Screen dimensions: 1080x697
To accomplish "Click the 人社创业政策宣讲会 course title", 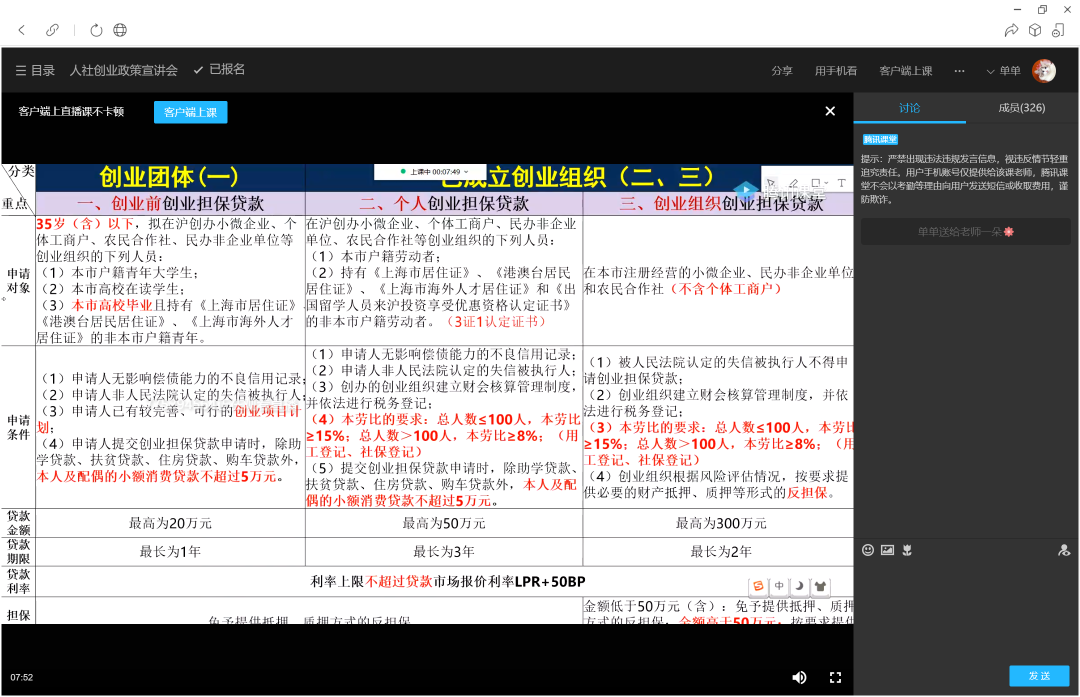I will (123, 70).
